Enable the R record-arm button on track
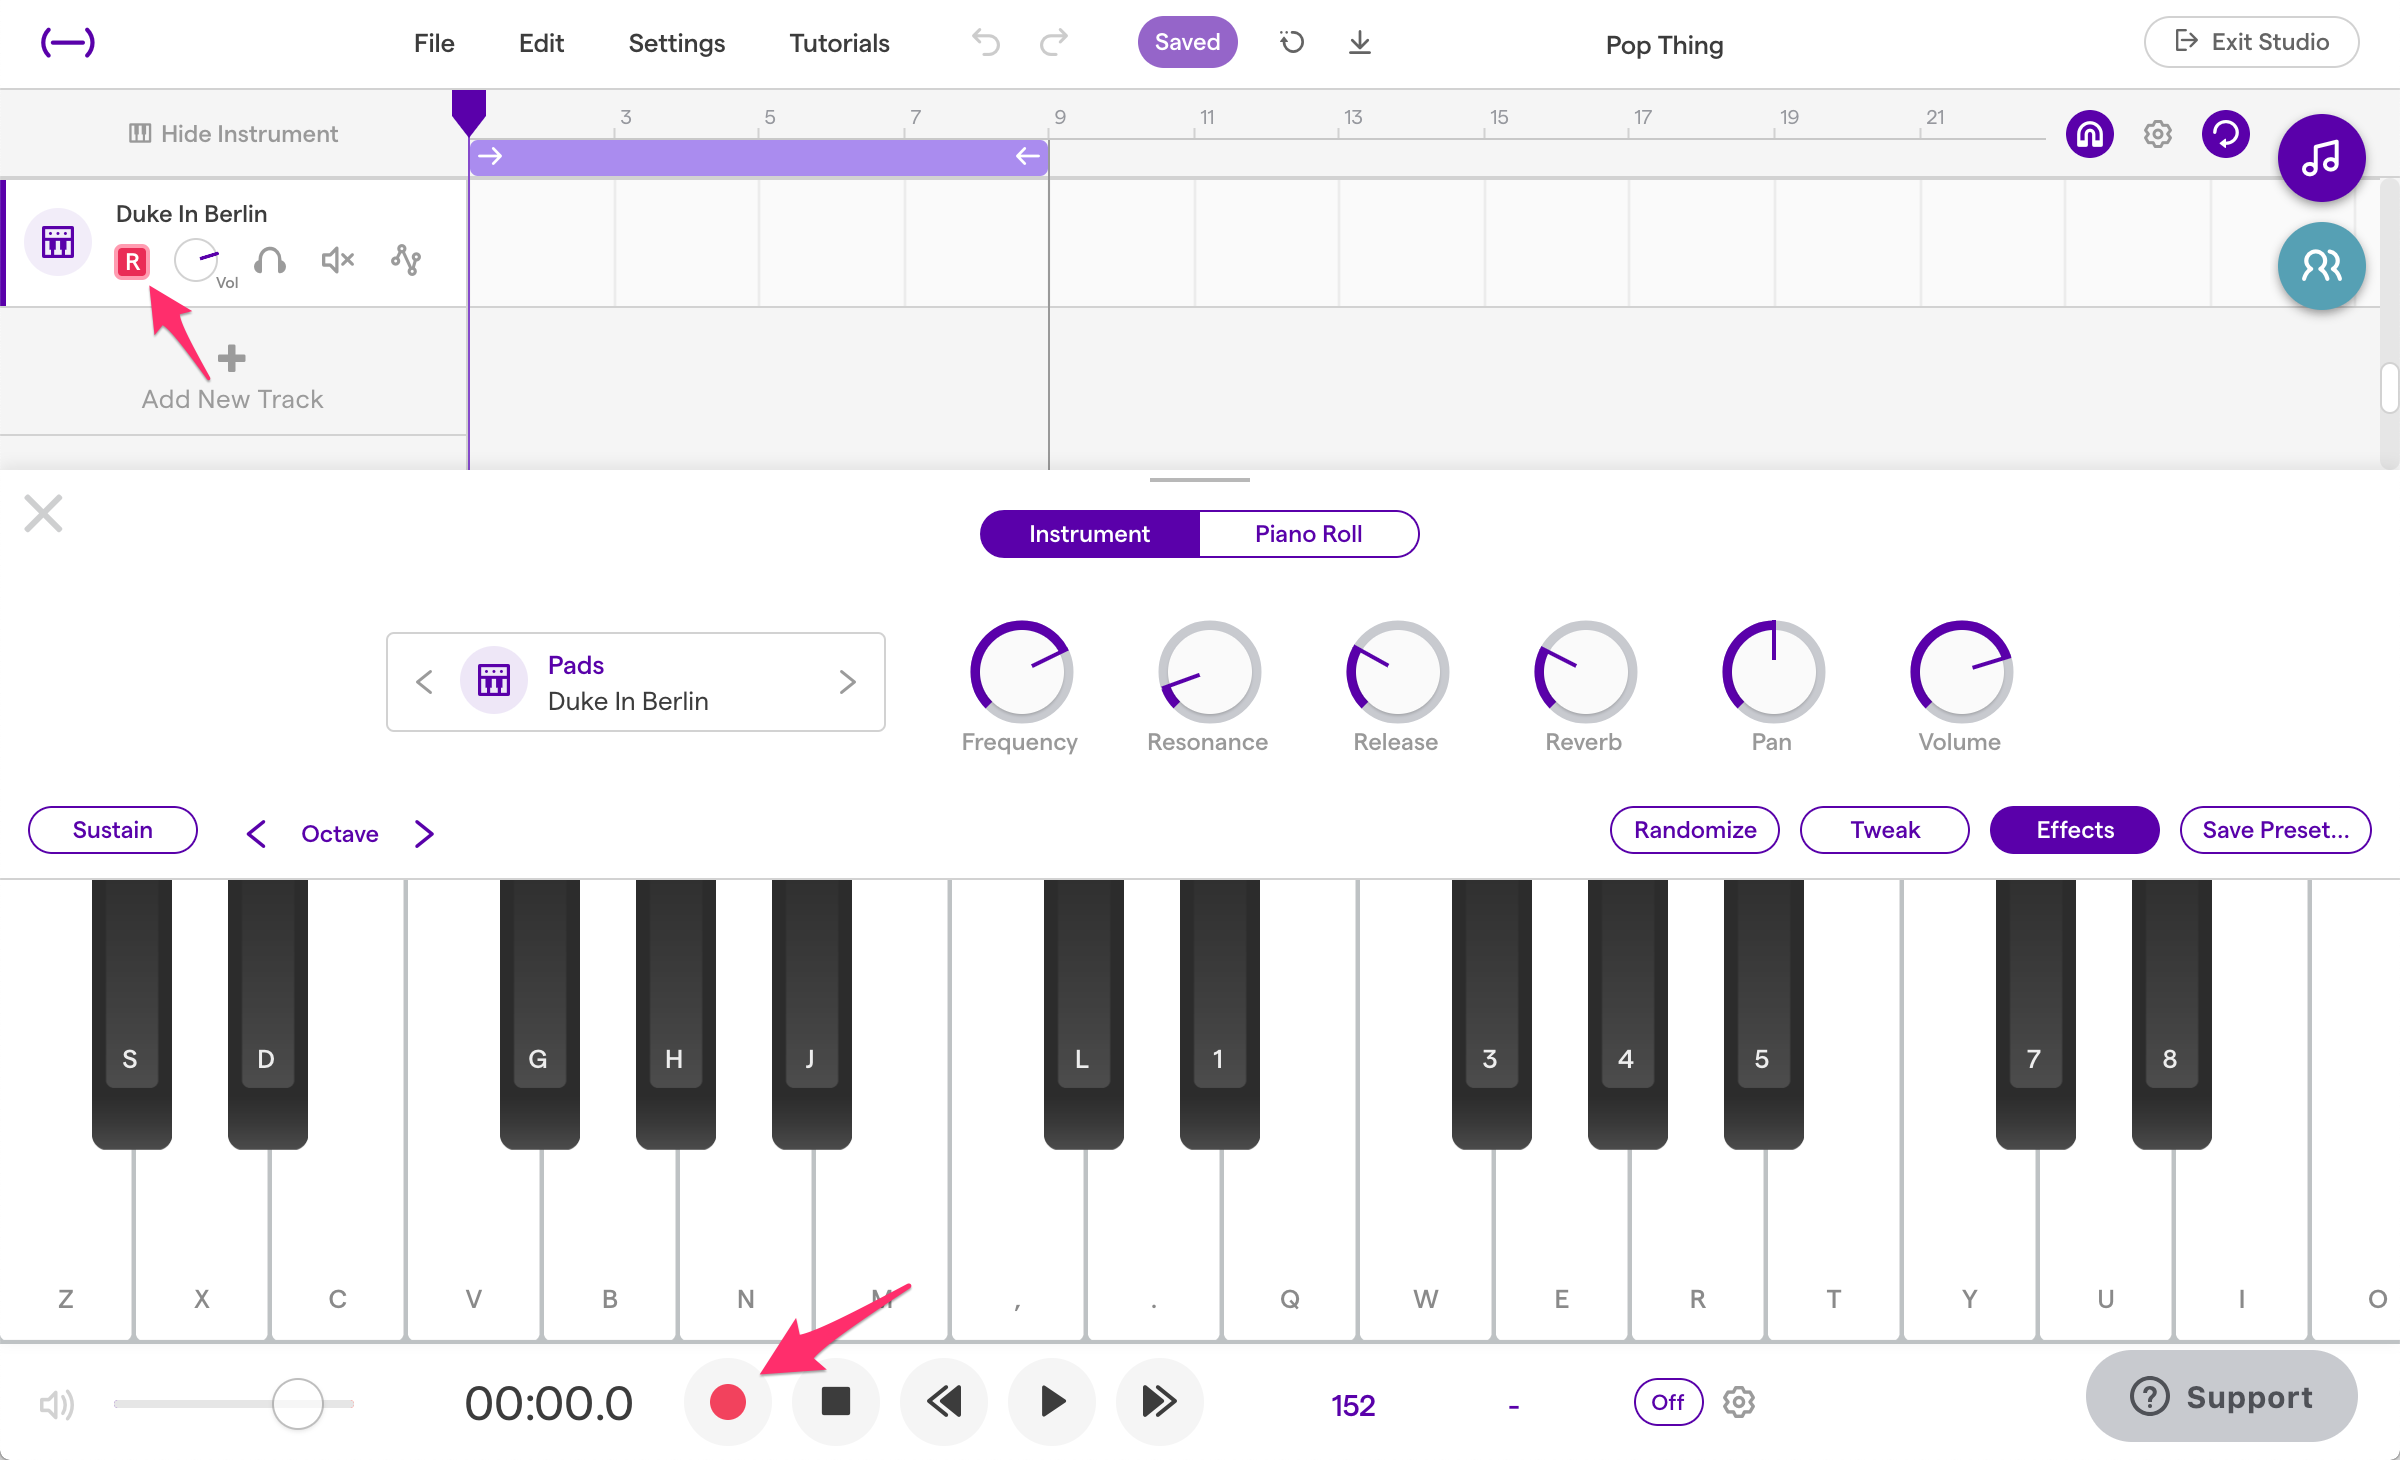Viewport: 2400px width, 1460px height. pyautogui.click(x=132, y=260)
